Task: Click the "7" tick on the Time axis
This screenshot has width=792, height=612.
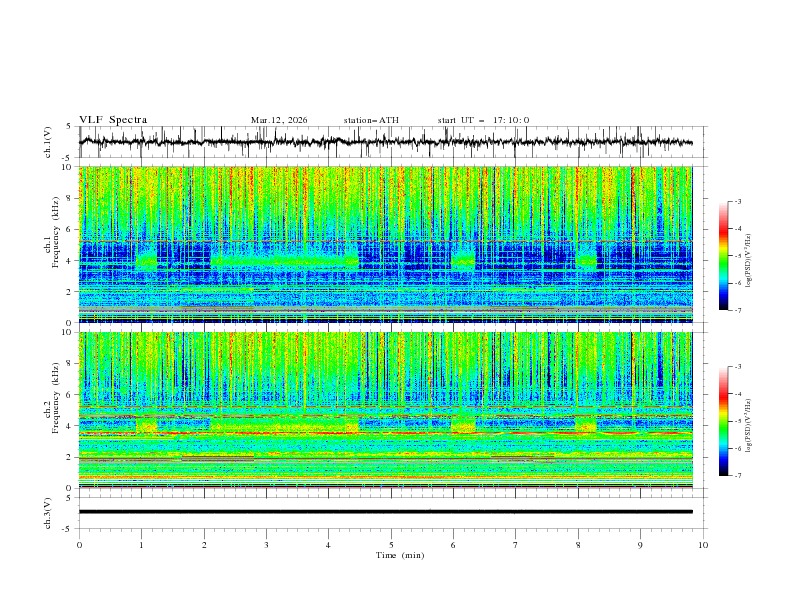Action: pyautogui.click(x=516, y=545)
